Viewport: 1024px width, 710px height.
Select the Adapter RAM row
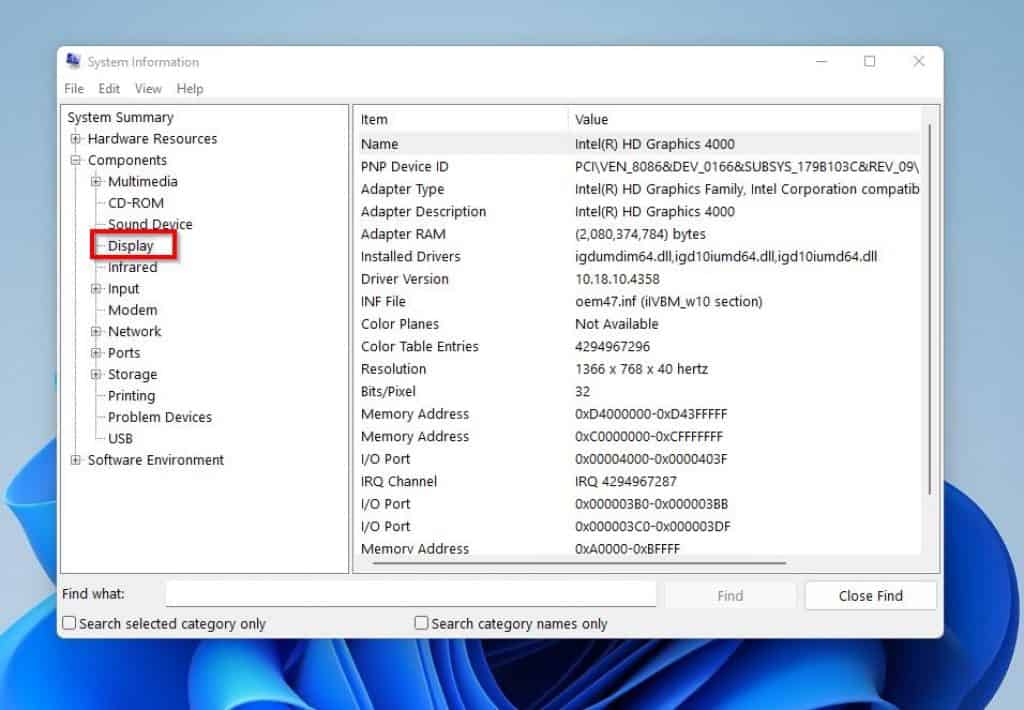click(639, 234)
